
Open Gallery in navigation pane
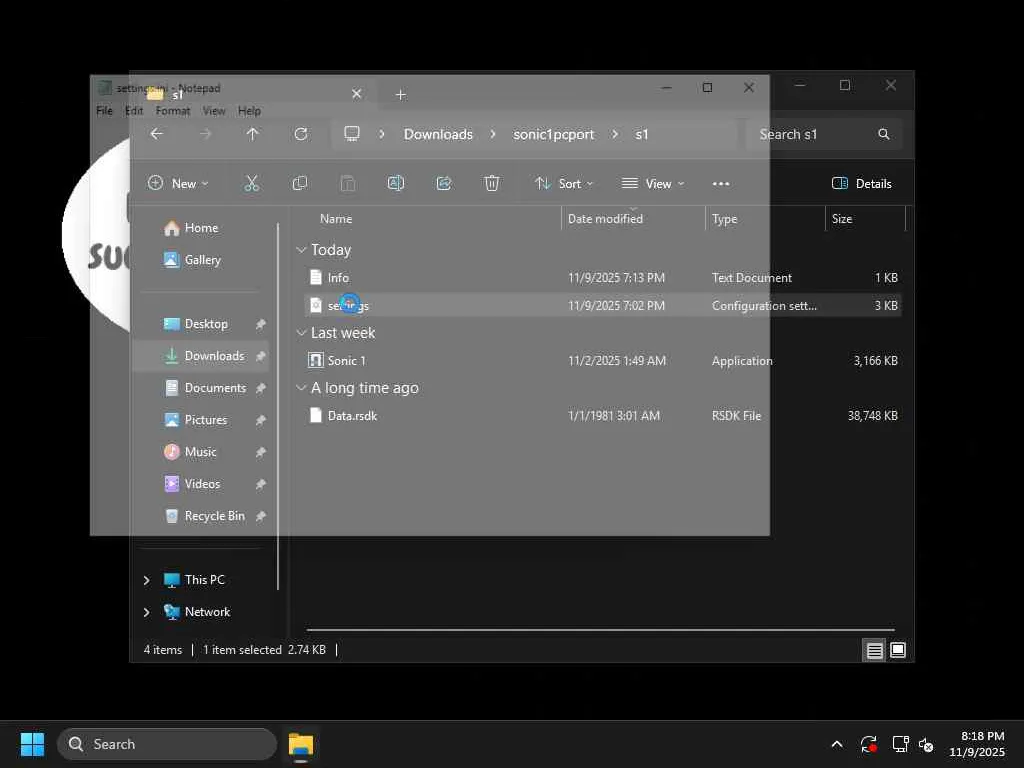pyautogui.click(x=202, y=260)
